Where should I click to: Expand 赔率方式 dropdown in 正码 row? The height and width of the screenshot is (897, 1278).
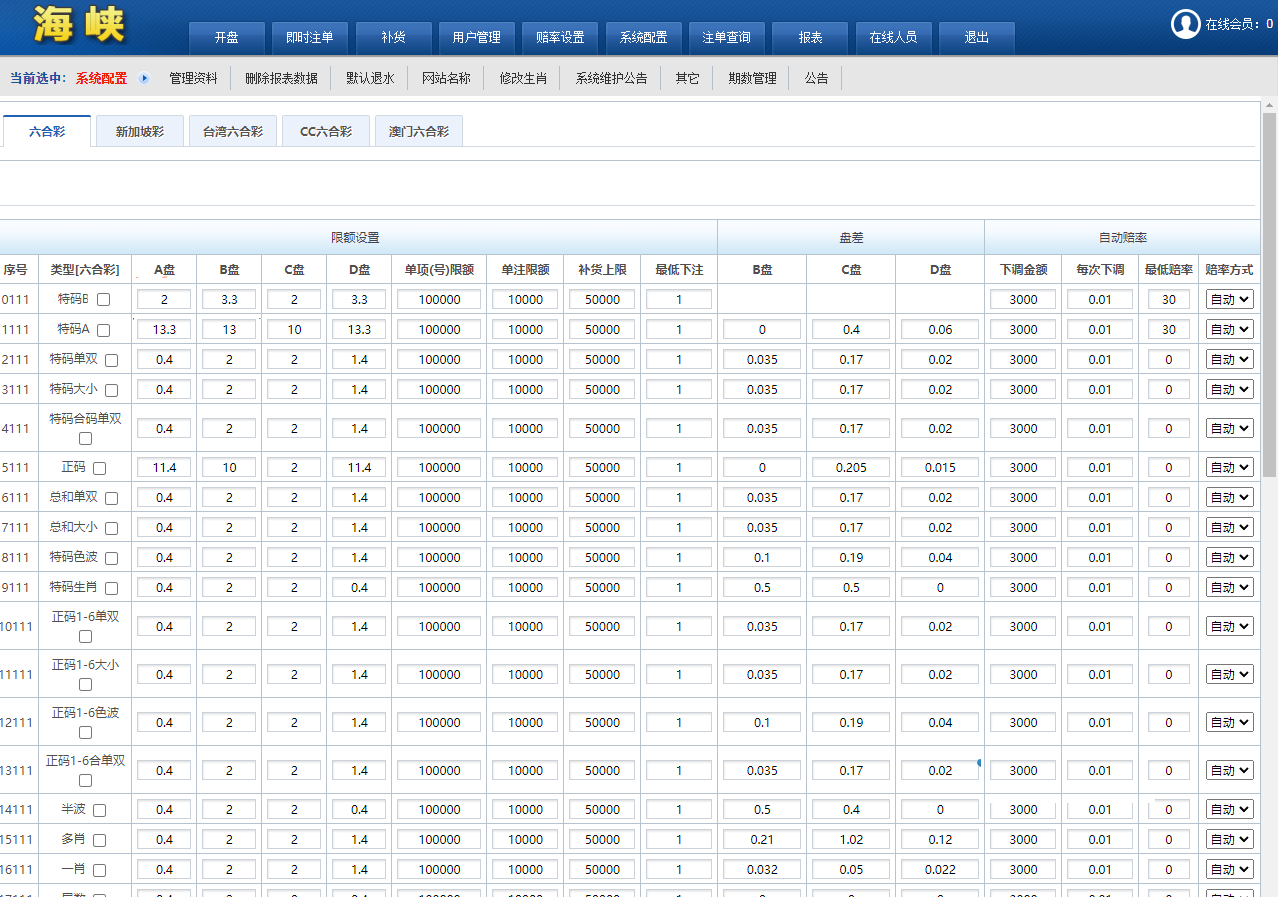point(1228,468)
